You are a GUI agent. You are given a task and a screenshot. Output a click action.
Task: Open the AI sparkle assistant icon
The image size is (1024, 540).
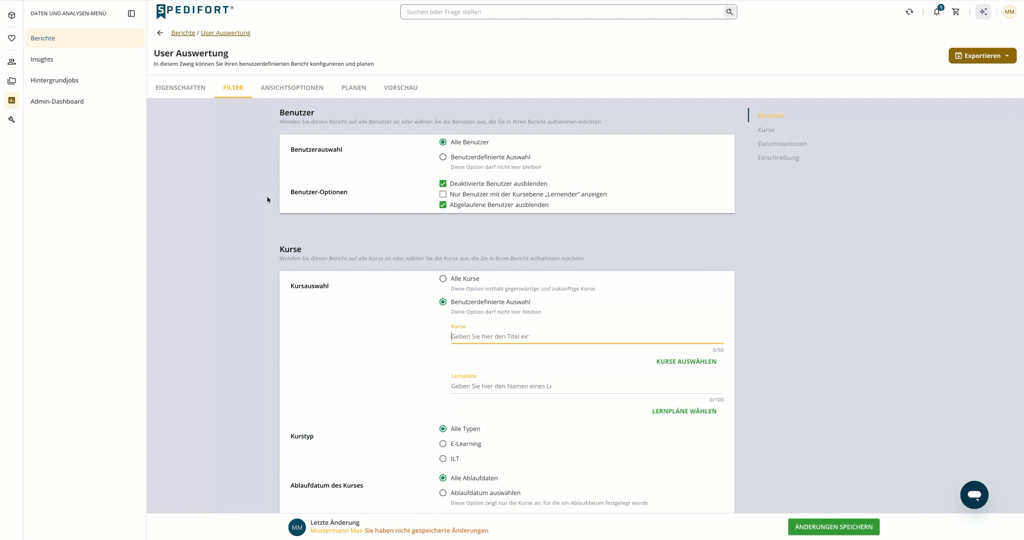983,12
